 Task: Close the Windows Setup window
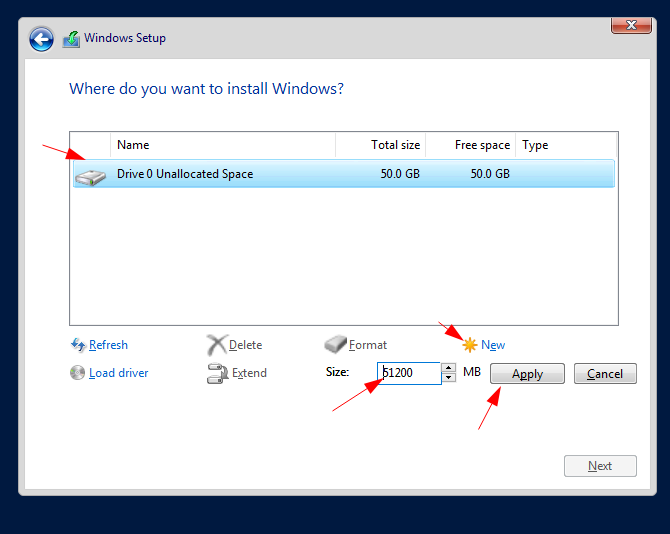point(631,25)
